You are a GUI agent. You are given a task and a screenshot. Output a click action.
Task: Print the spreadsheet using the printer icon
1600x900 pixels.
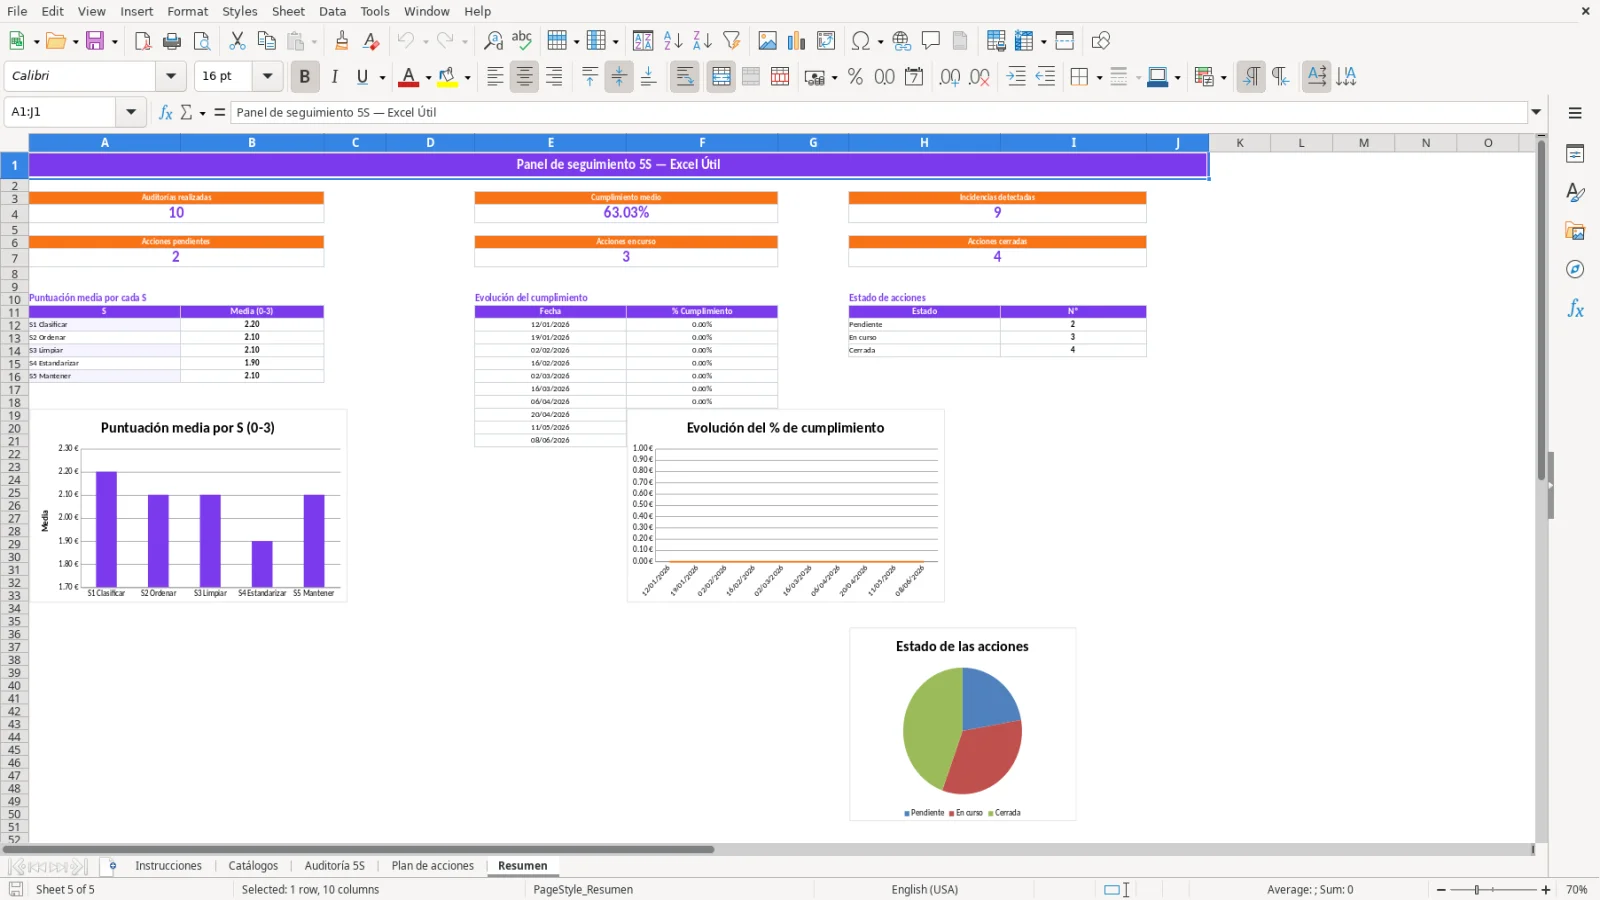click(172, 41)
